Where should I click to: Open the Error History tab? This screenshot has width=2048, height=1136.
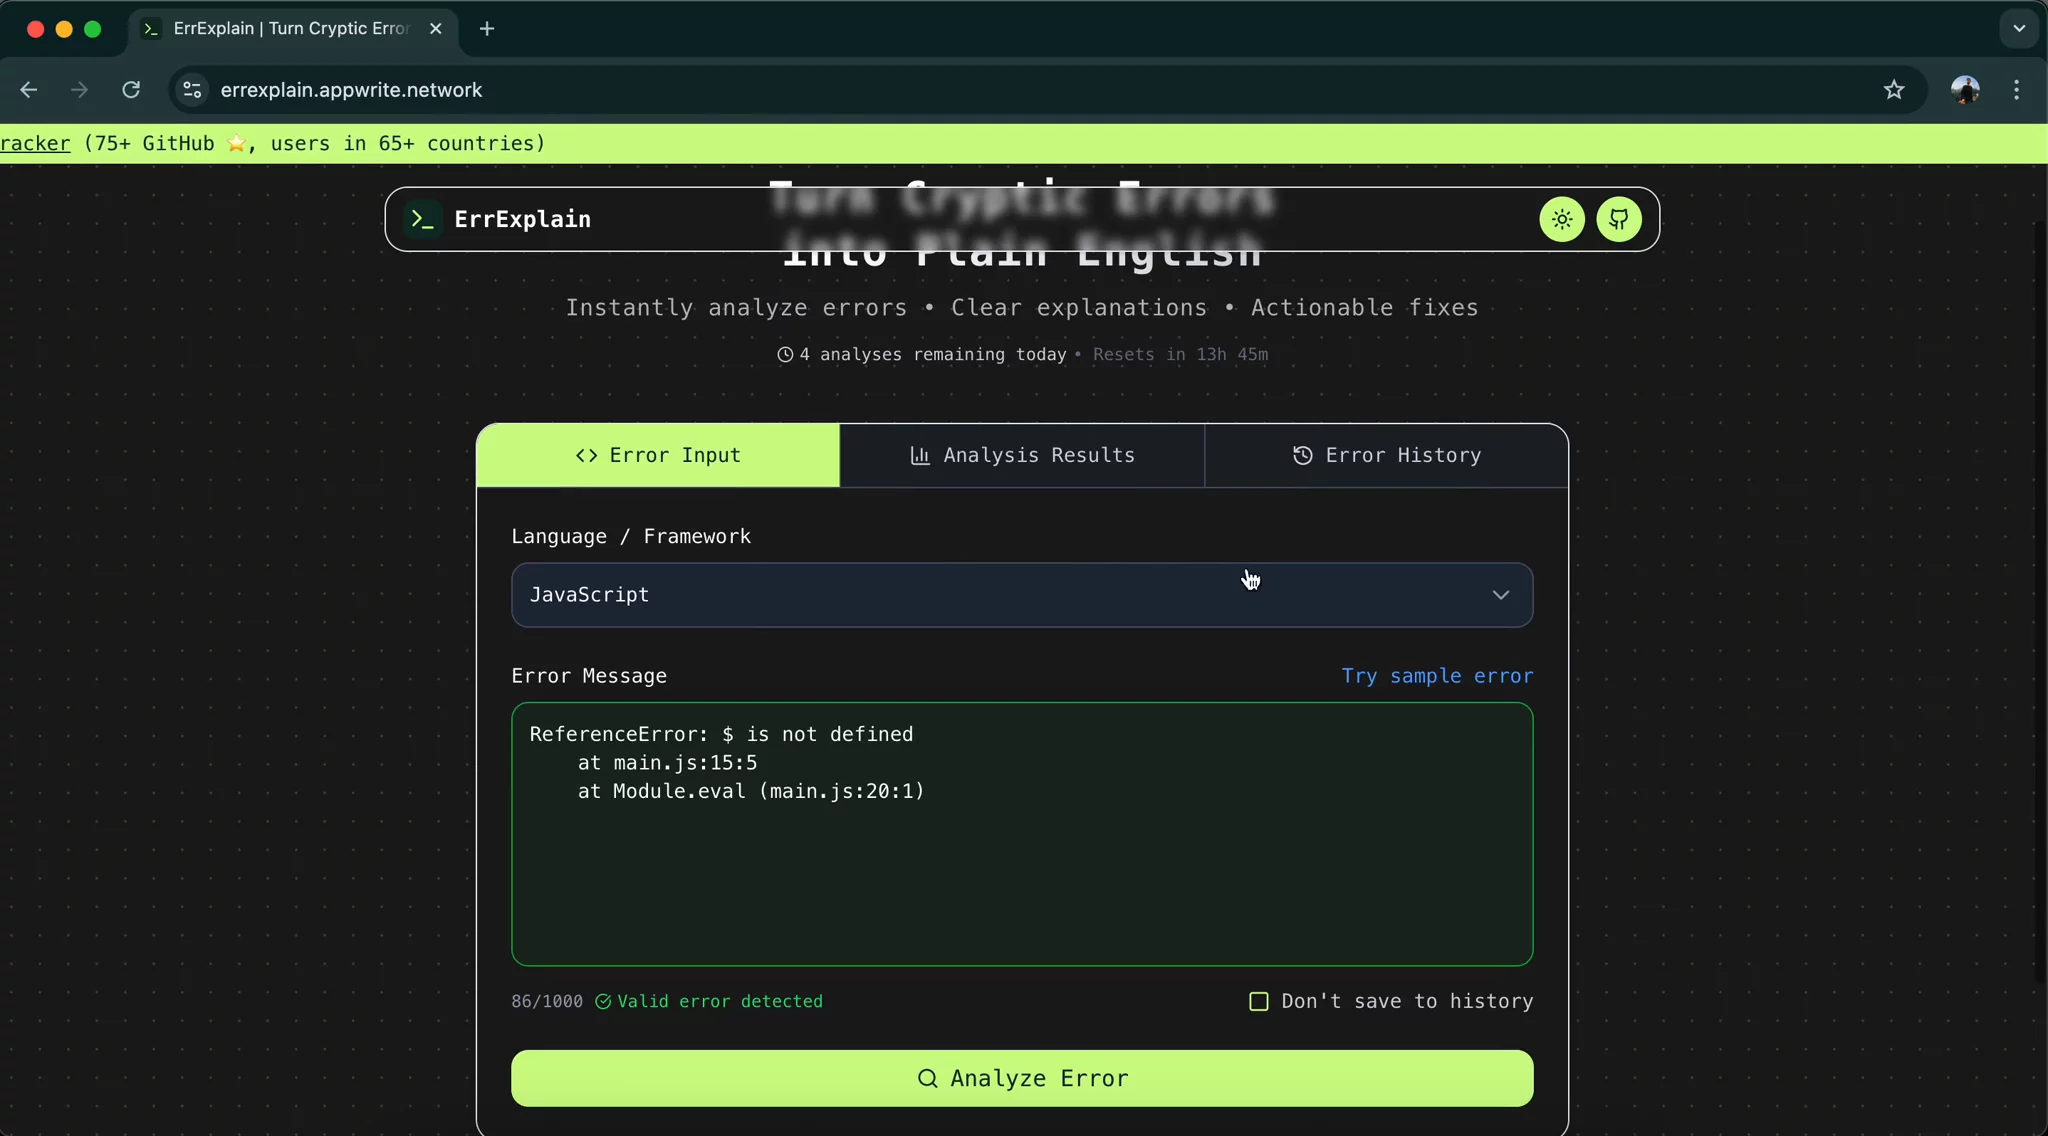[x=1386, y=456]
